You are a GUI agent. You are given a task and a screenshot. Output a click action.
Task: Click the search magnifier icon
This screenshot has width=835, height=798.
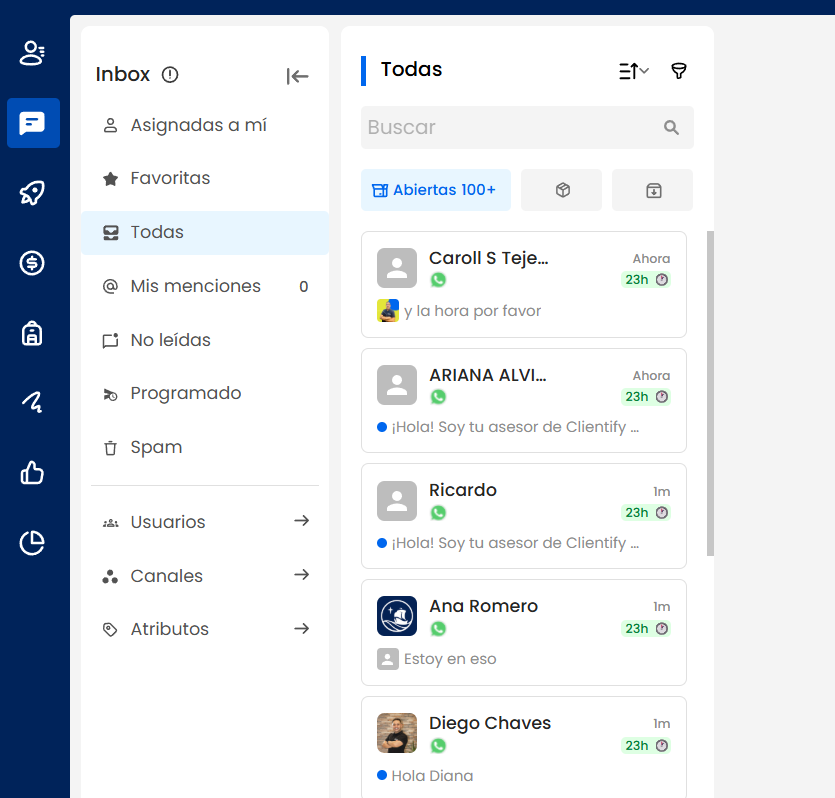[671, 127]
